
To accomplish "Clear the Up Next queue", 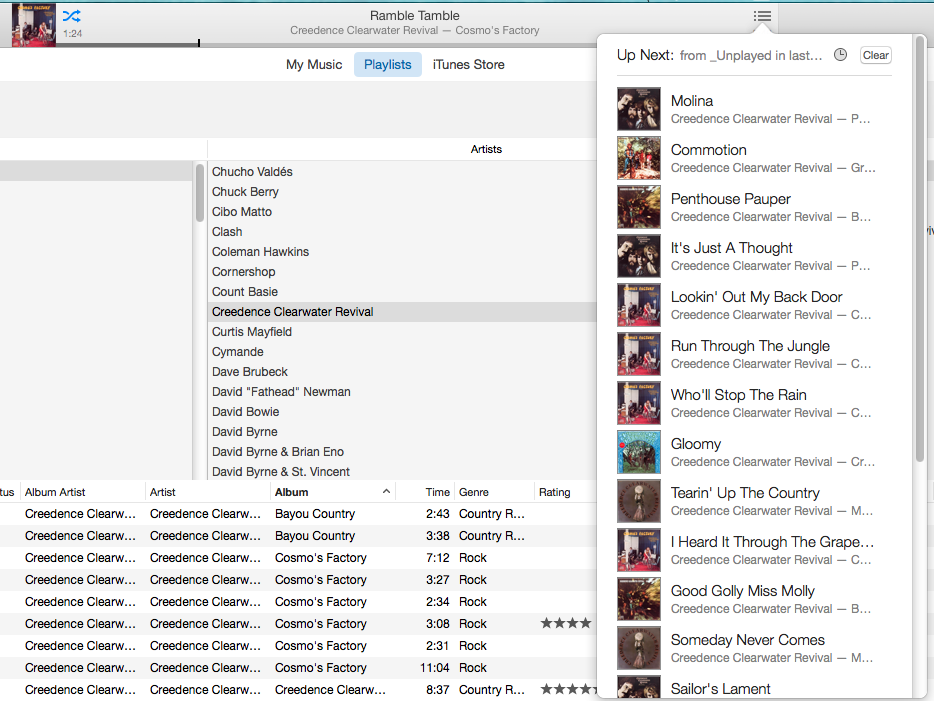I will [x=875, y=55].
